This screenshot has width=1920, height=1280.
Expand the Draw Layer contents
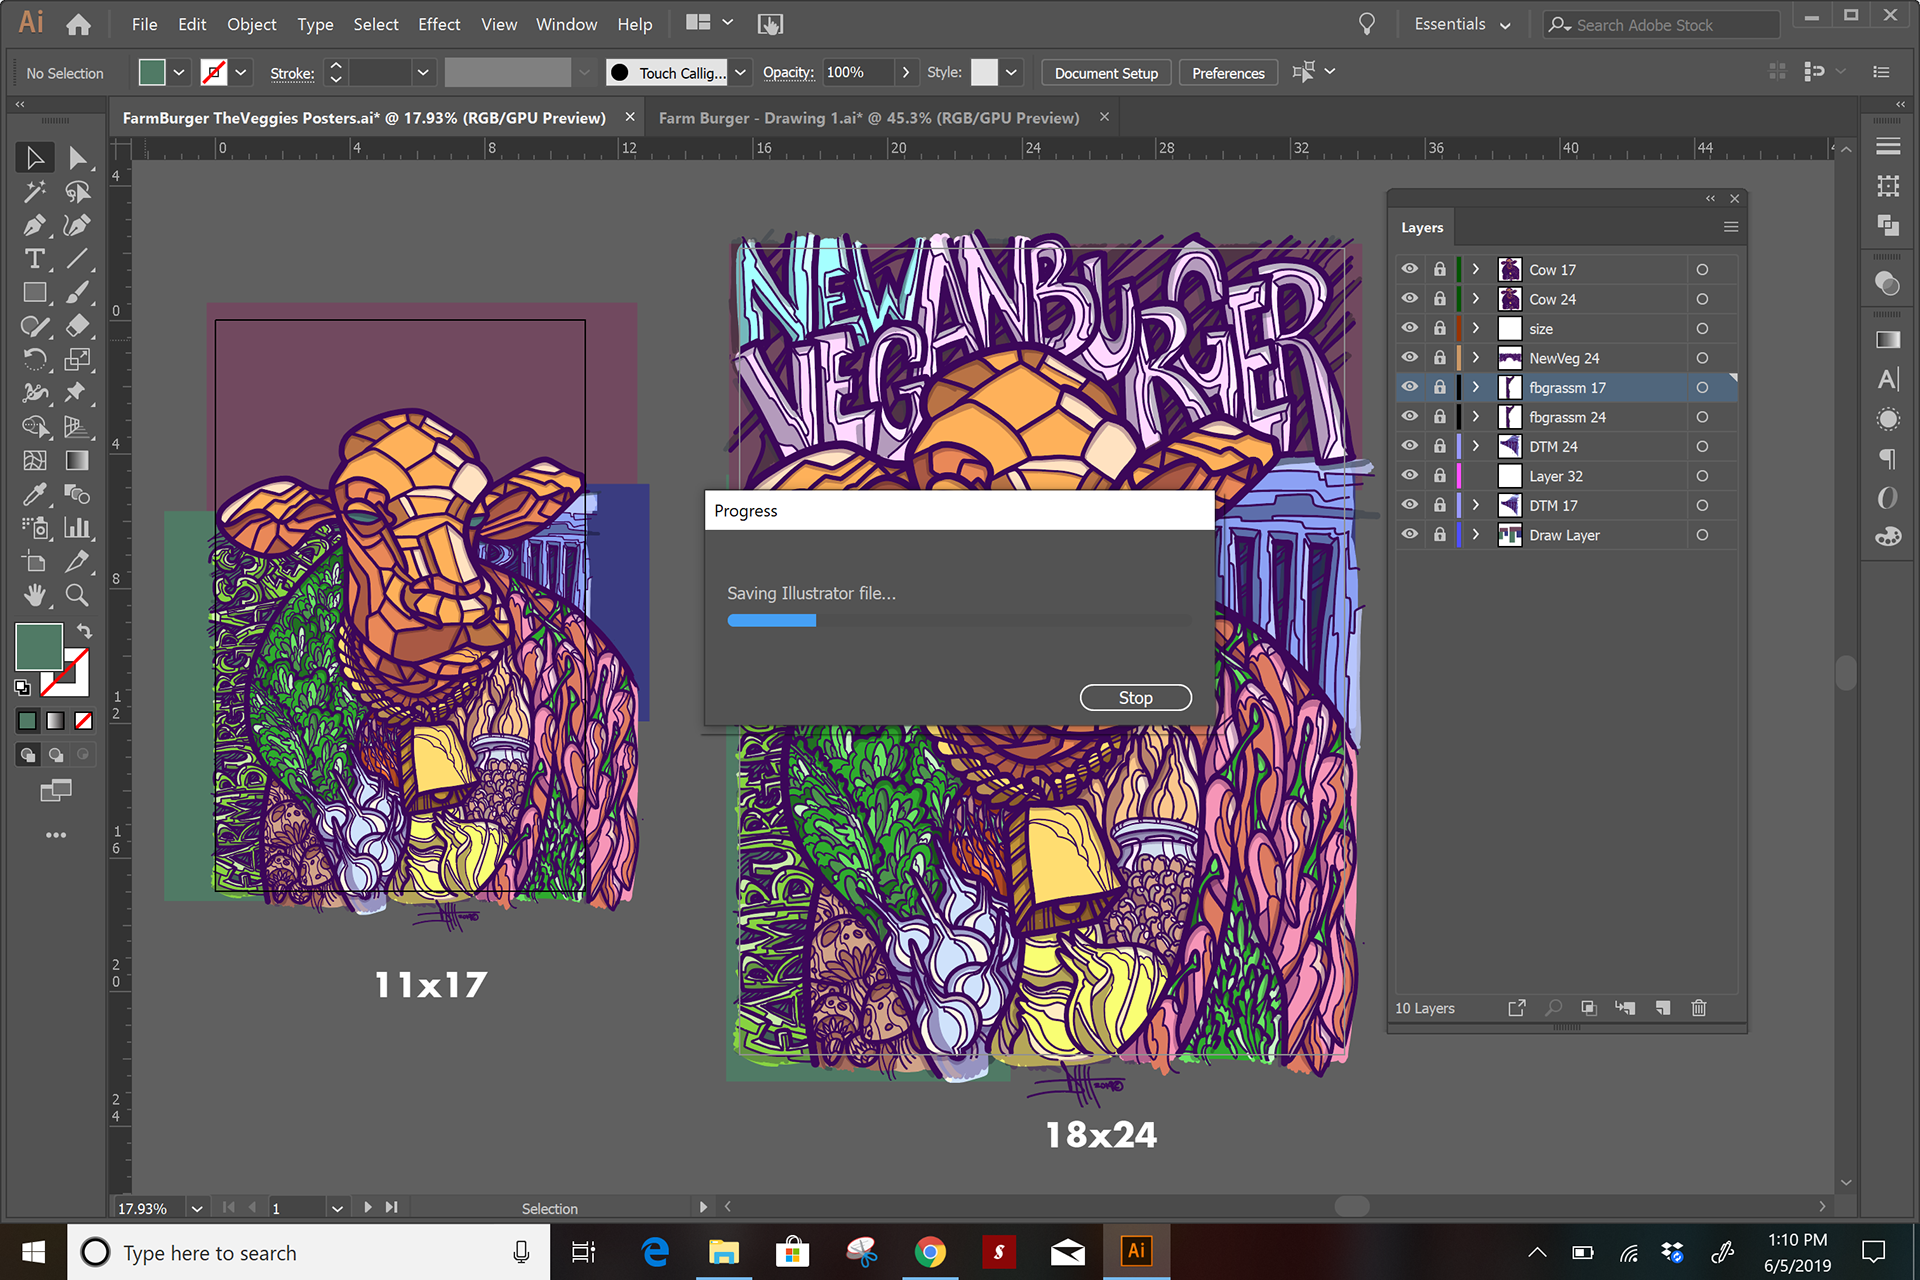1475,535
